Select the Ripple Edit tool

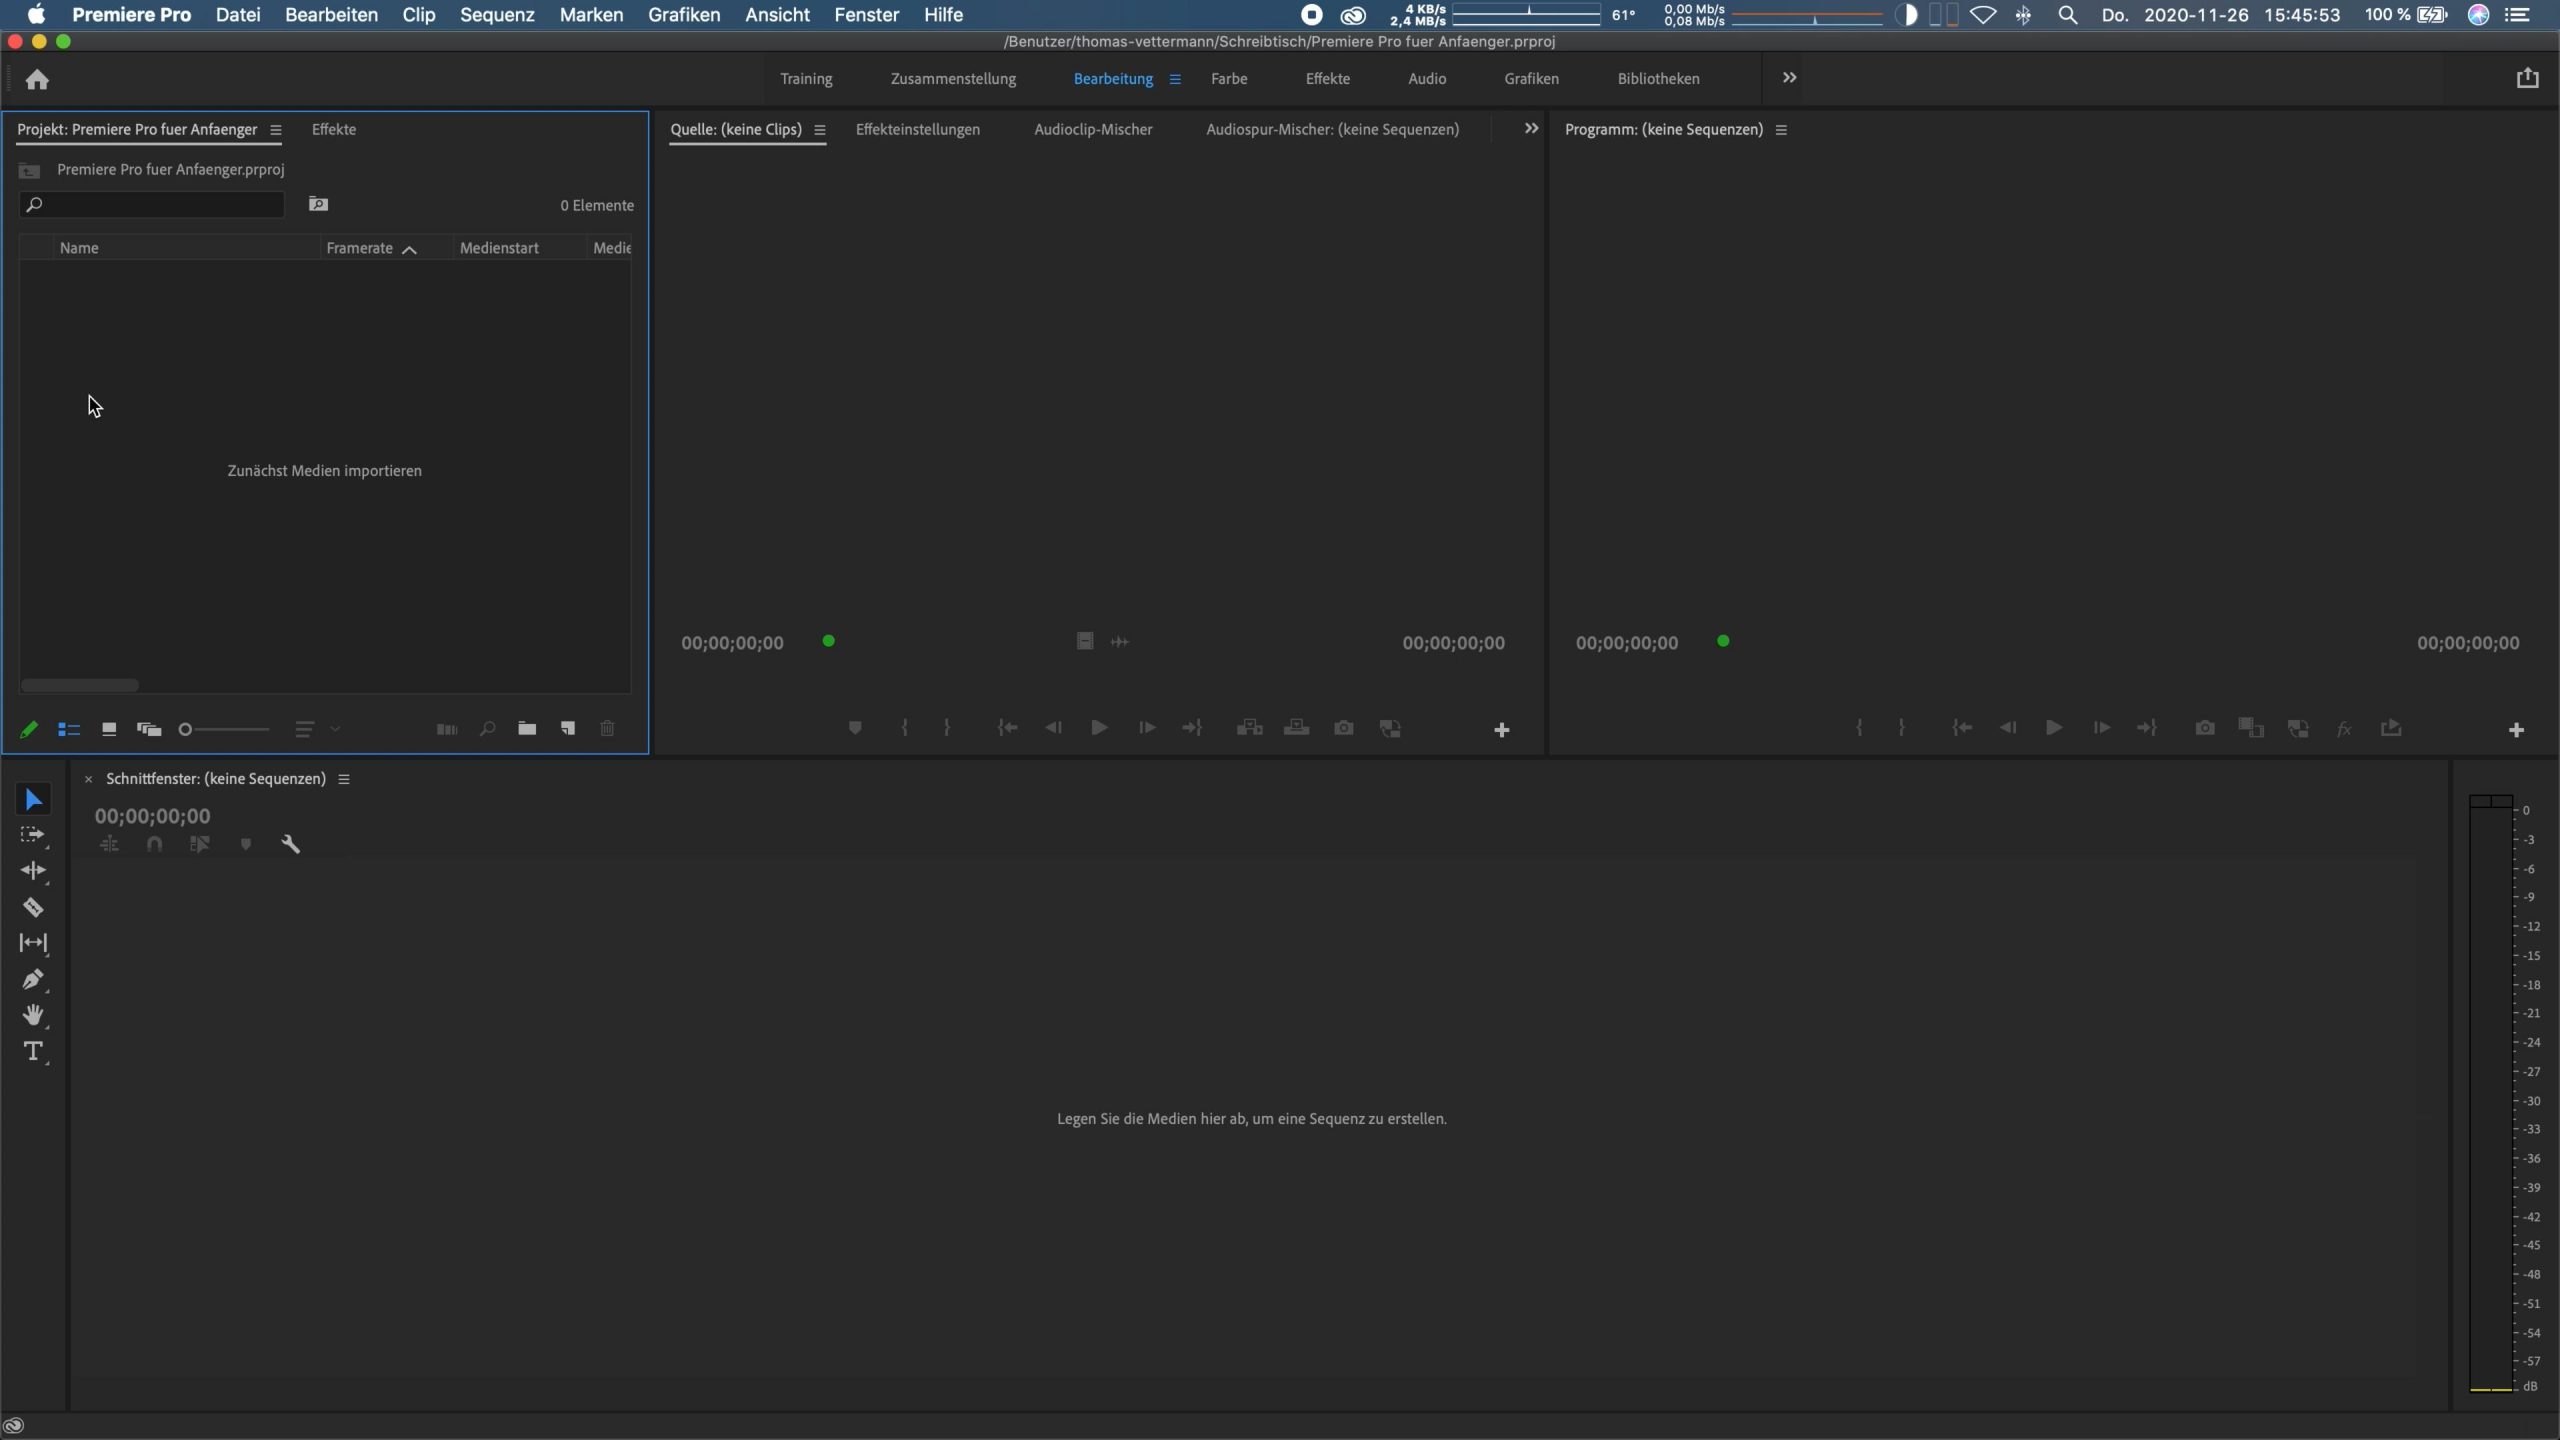point(33,871)
